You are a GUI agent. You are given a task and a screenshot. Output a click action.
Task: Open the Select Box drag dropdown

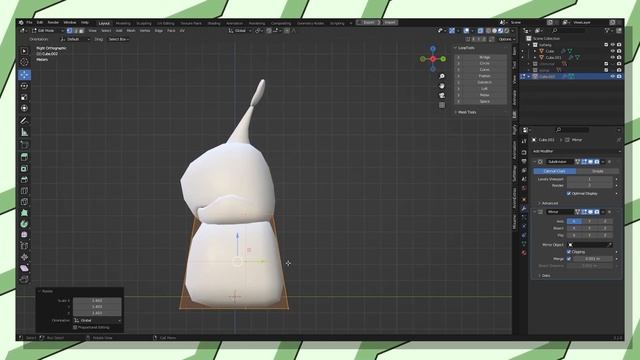(x=118, y=39)
